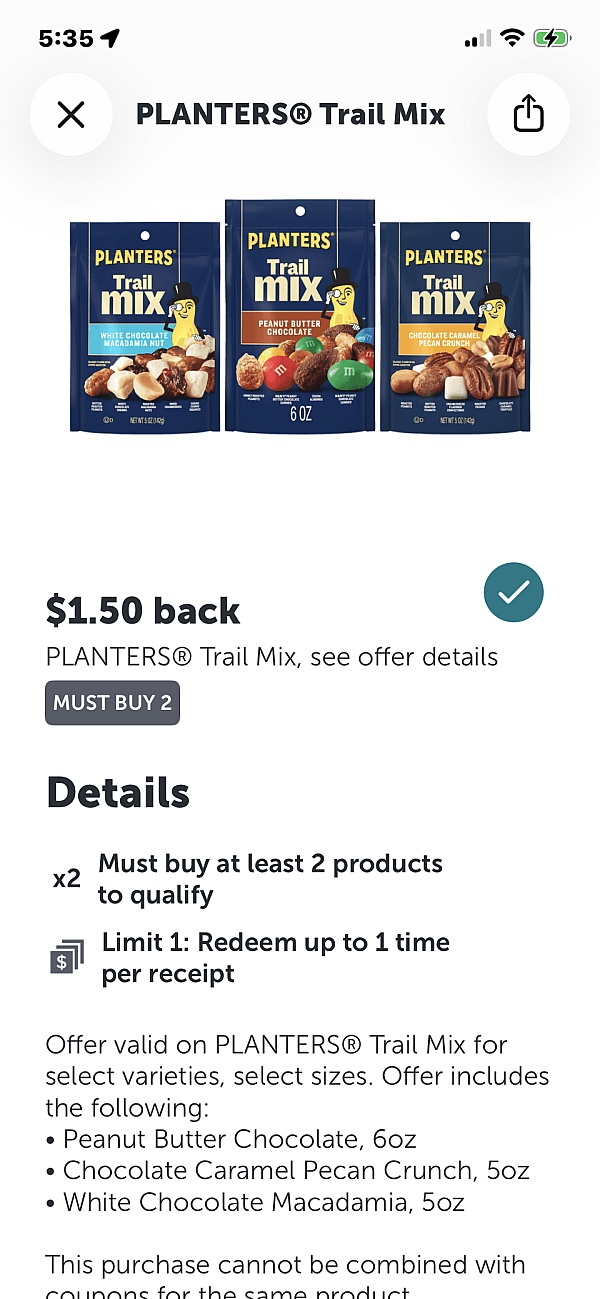The width and height of the screenshot is (600, 1299).
Task: Tap the 5:35 clock in status bar
Action: [x=66, y=39]
